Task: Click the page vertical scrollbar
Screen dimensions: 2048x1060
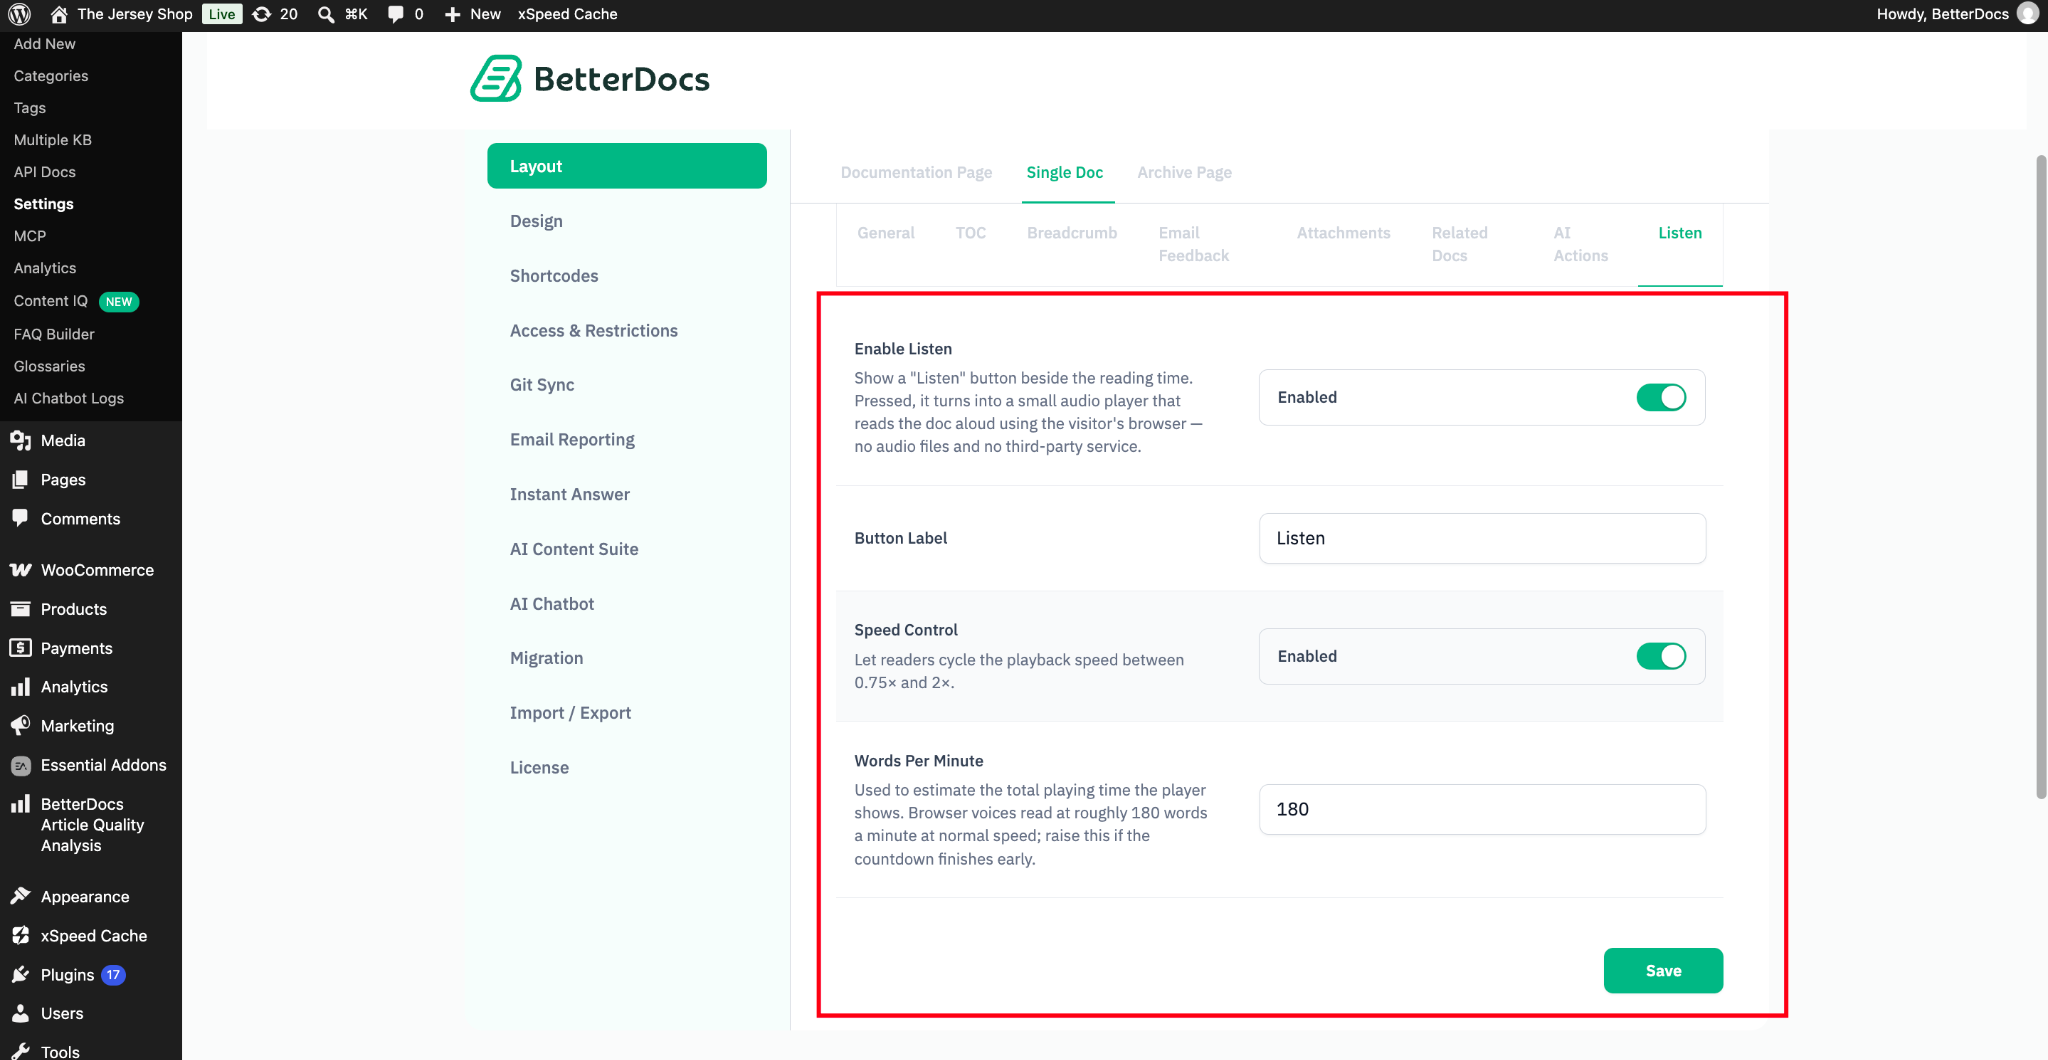Action: pos(2041,477)
